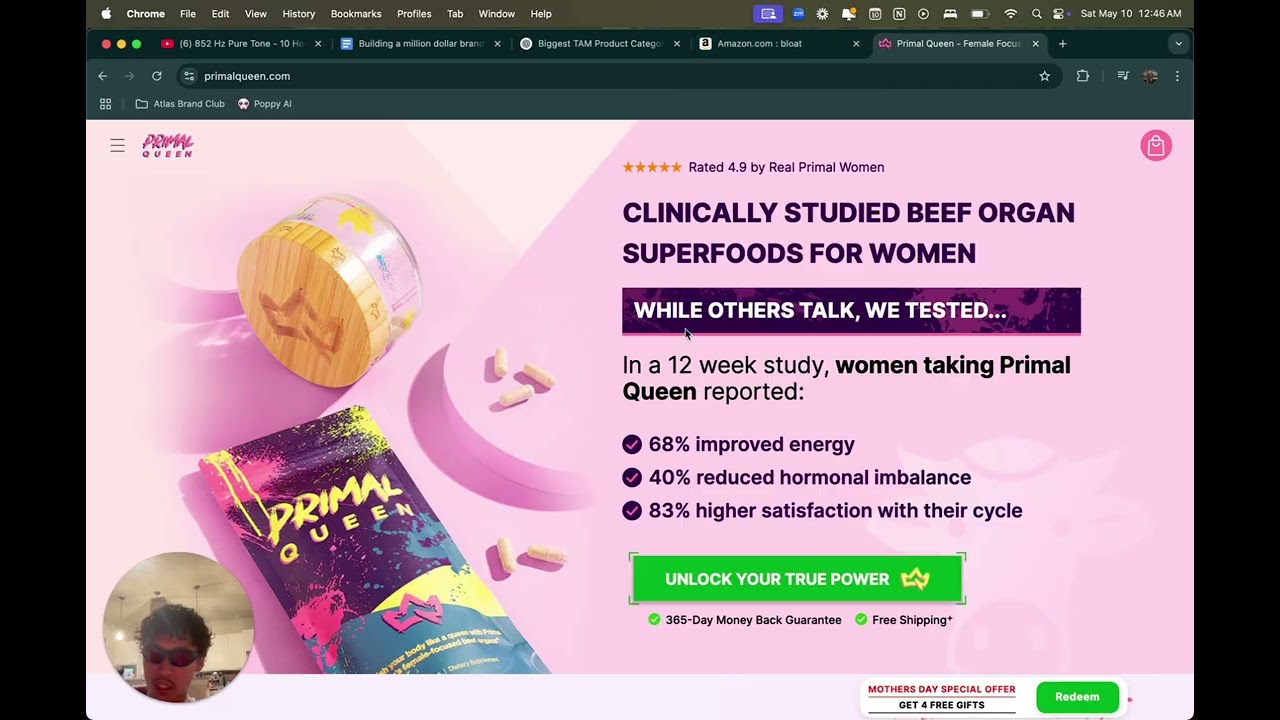Open the media controls icon

1123,76
